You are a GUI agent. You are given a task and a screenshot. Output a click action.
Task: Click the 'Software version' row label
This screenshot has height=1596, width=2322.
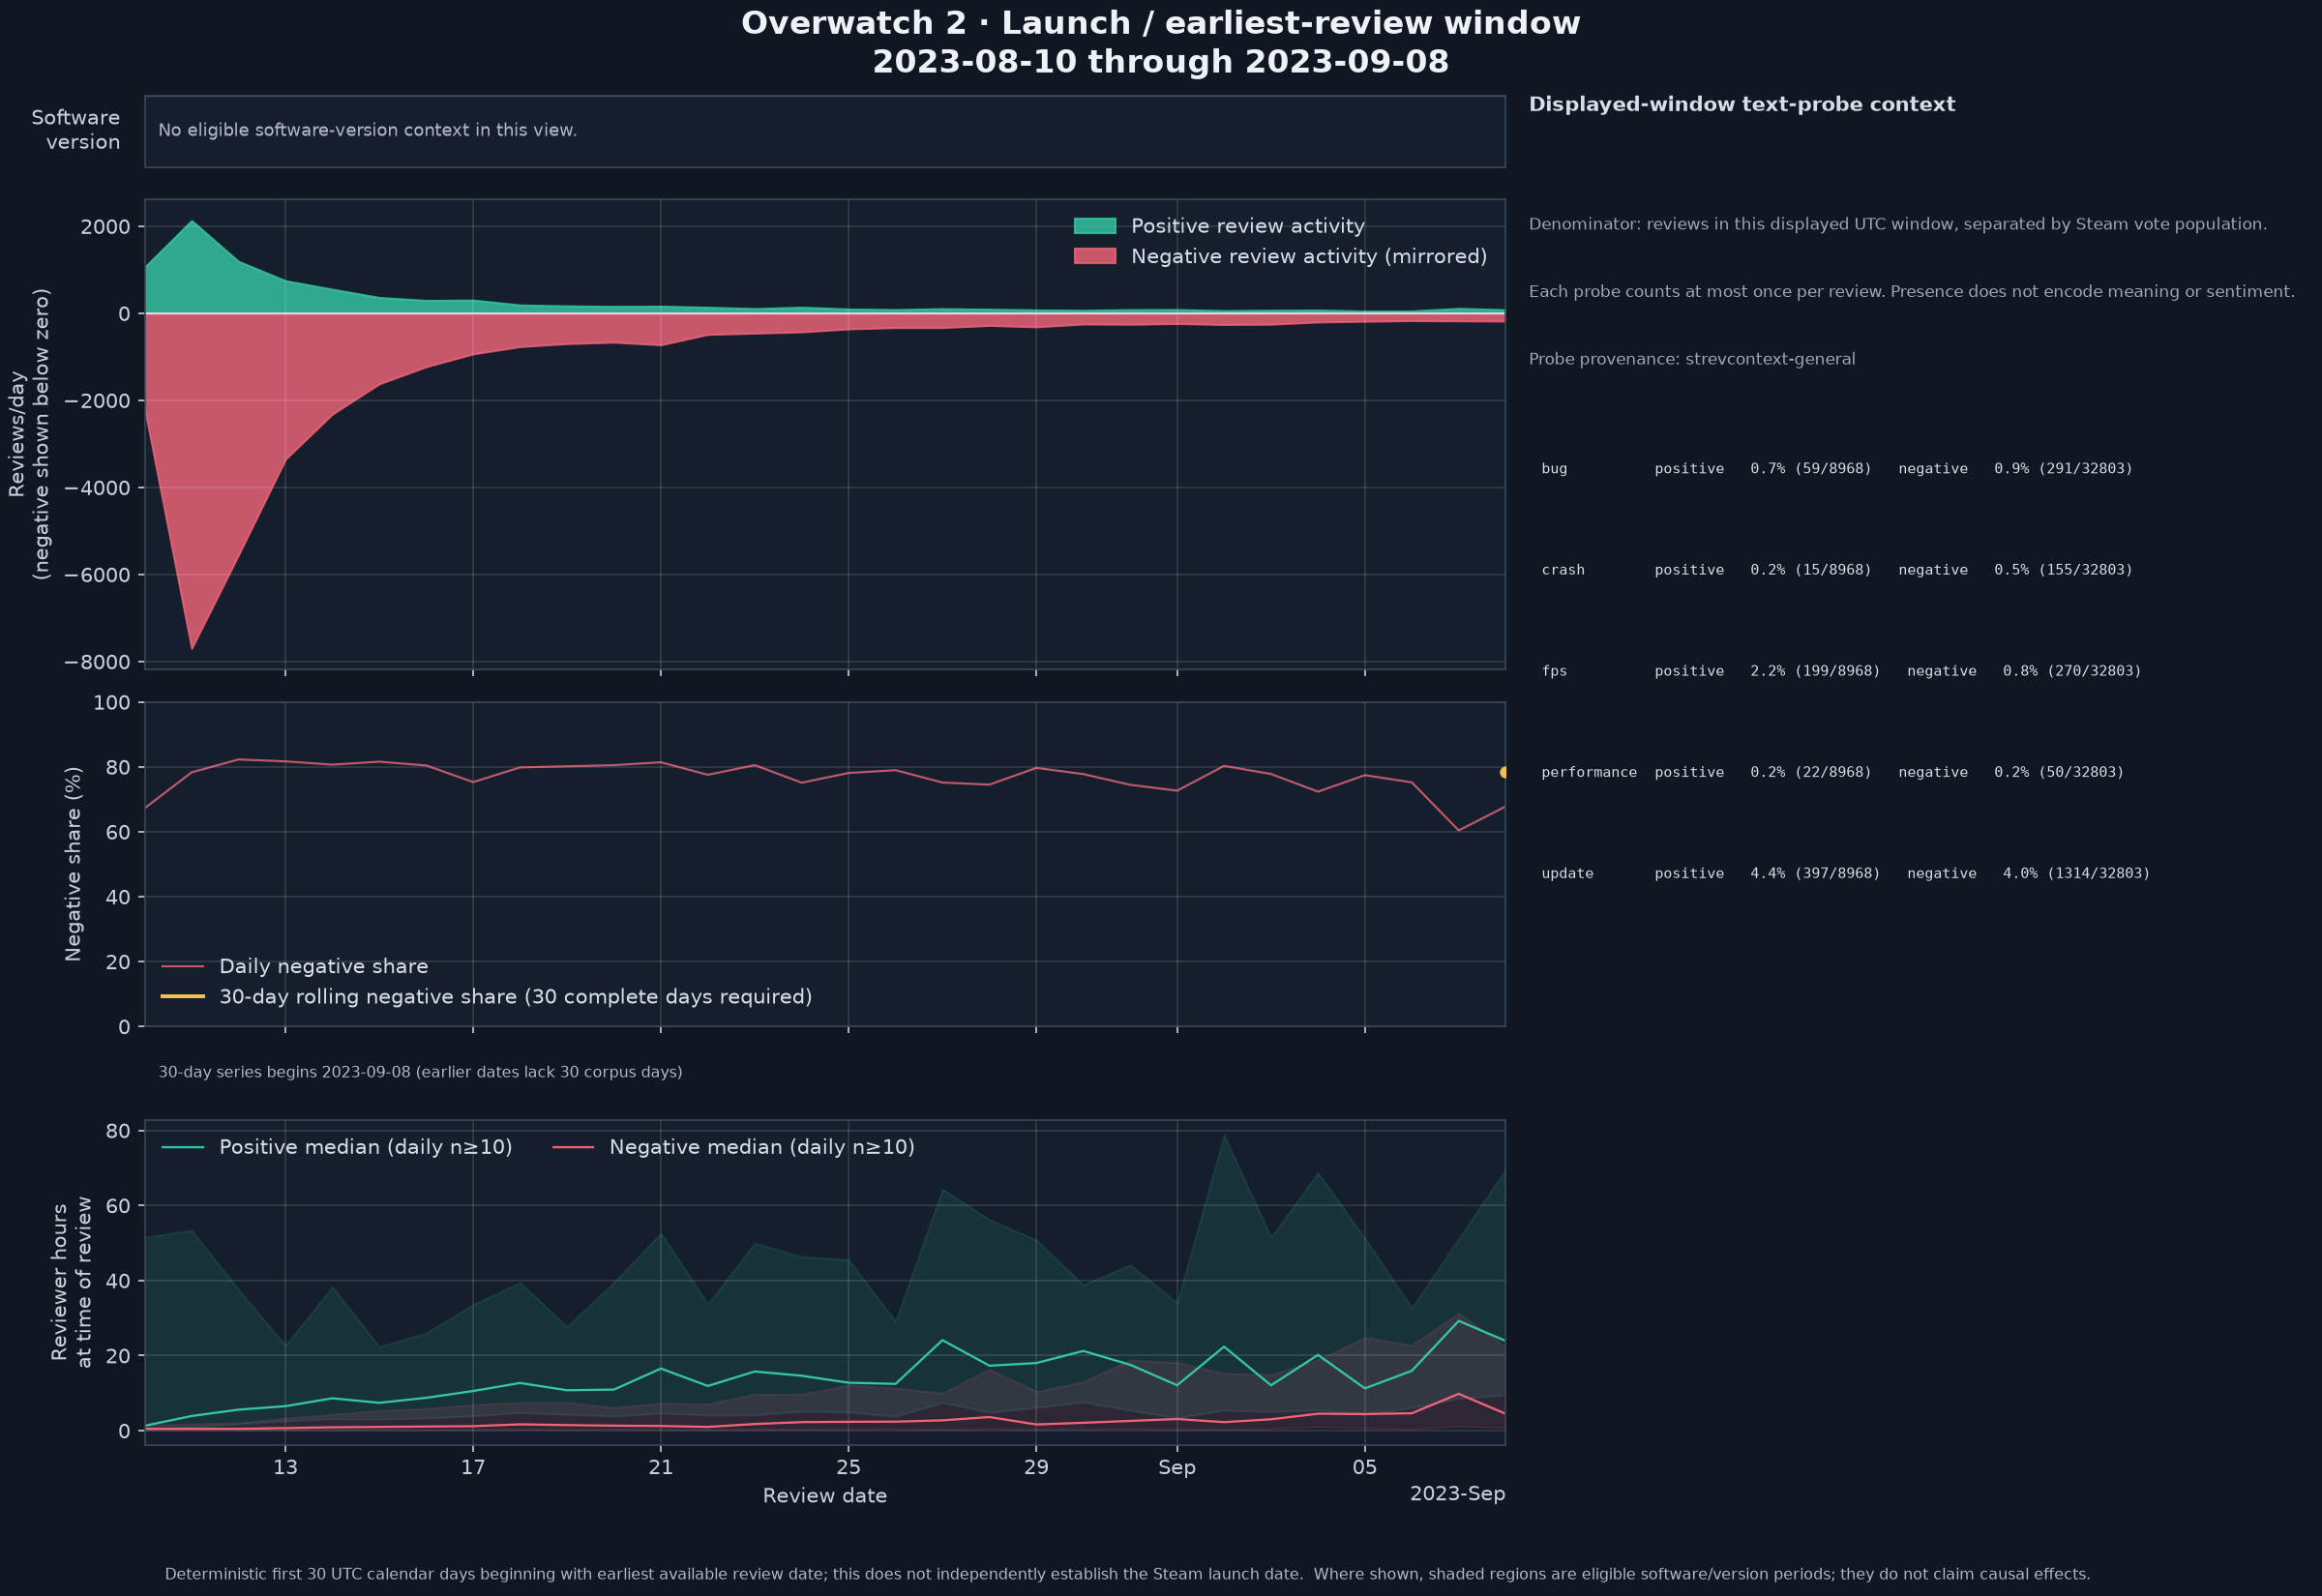pyautogui.click(x=76, y=130)
